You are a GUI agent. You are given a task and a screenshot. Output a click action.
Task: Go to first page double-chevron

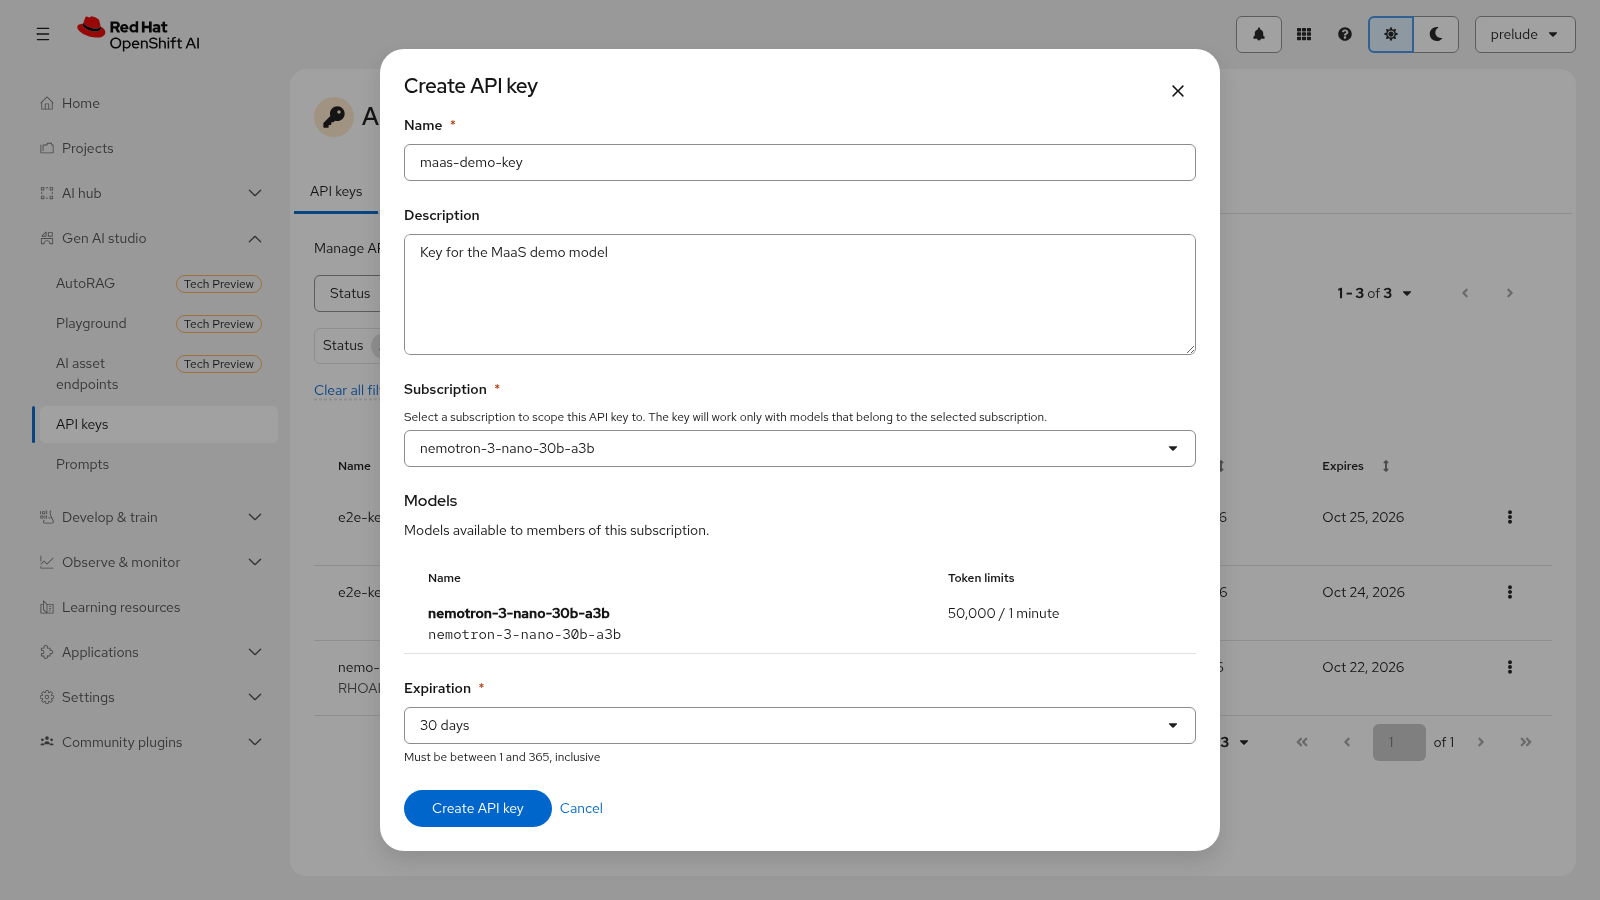1302,742
